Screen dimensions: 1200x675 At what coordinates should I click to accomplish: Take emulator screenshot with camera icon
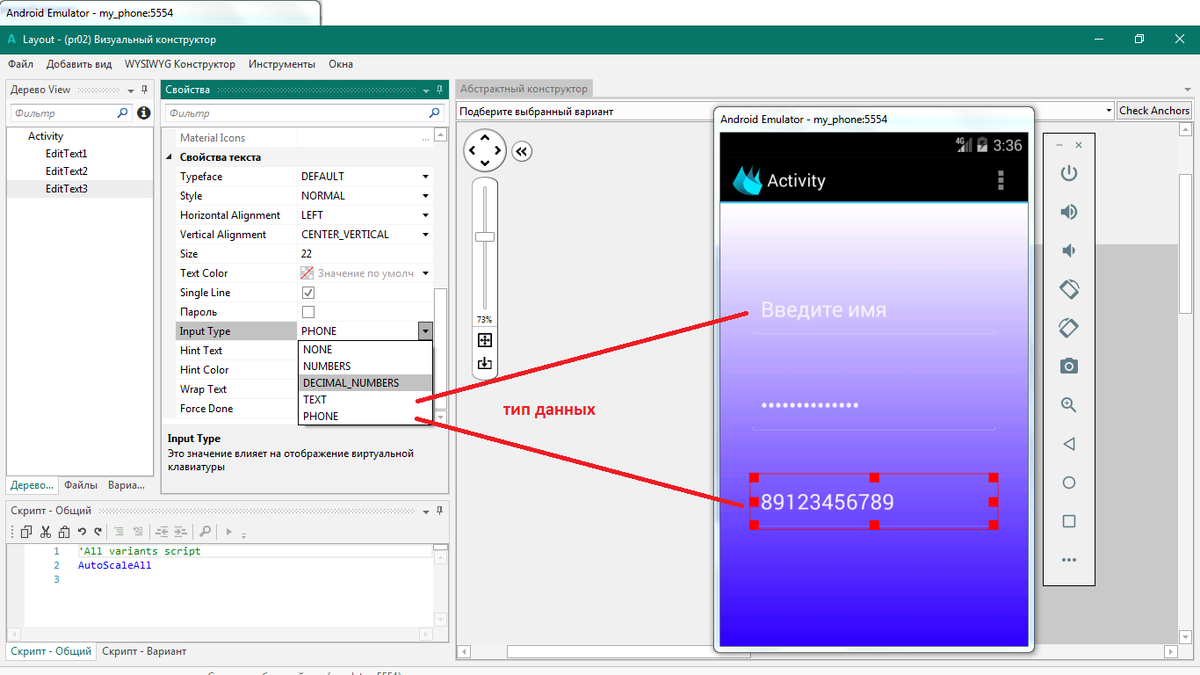point(1068,366)
